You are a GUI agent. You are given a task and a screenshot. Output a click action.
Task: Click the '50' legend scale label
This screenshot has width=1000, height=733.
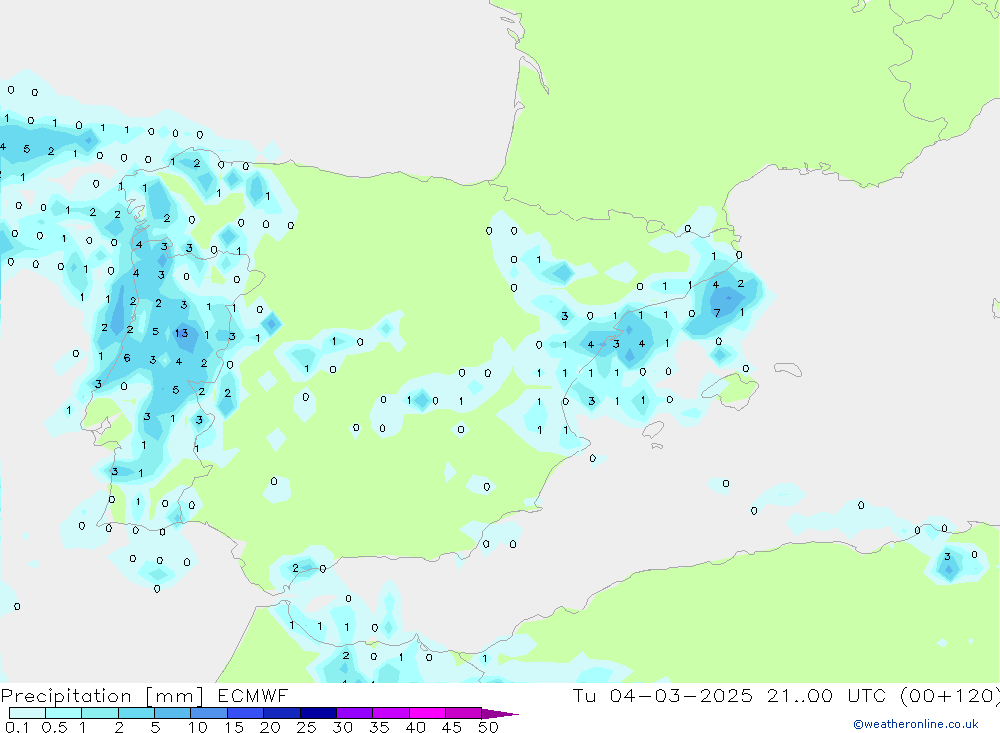(x=488, y=727)
